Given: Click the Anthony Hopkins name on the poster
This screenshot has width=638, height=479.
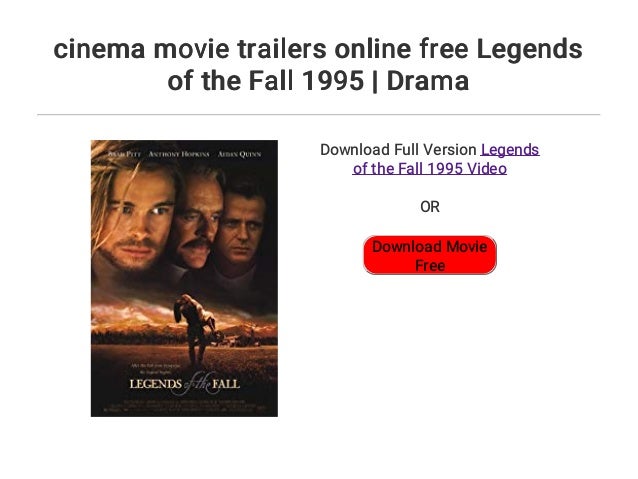Looking at the screenshot, I should 179,154.
